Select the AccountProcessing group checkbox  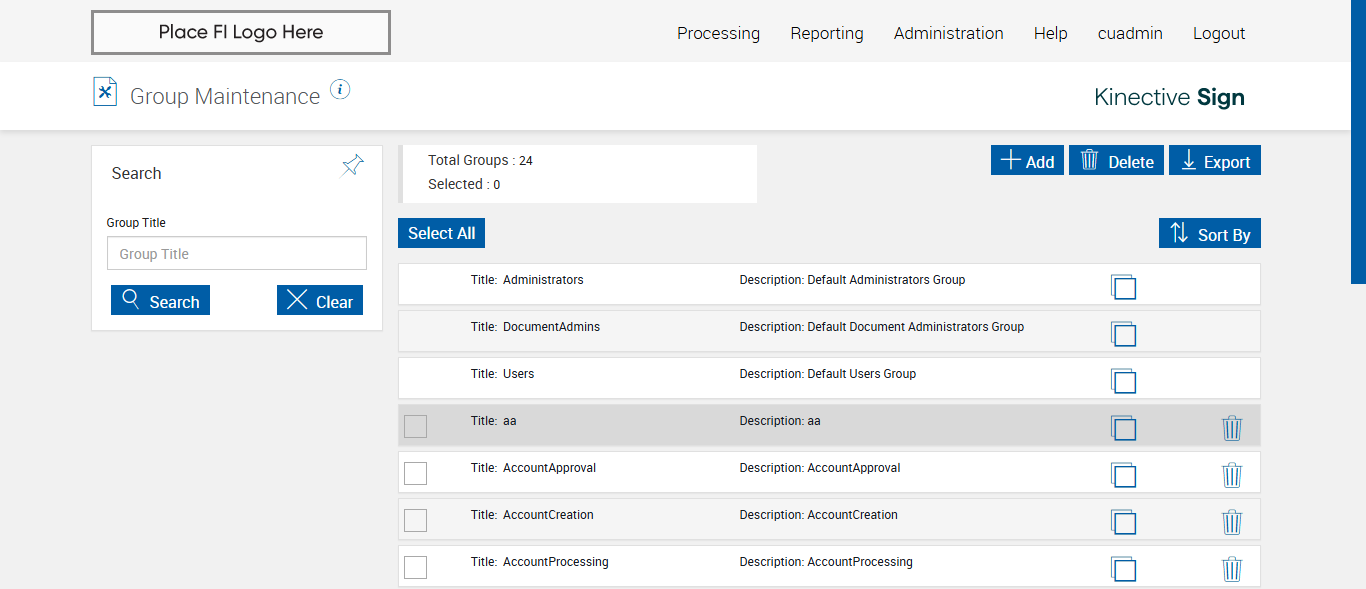[415, 567]
